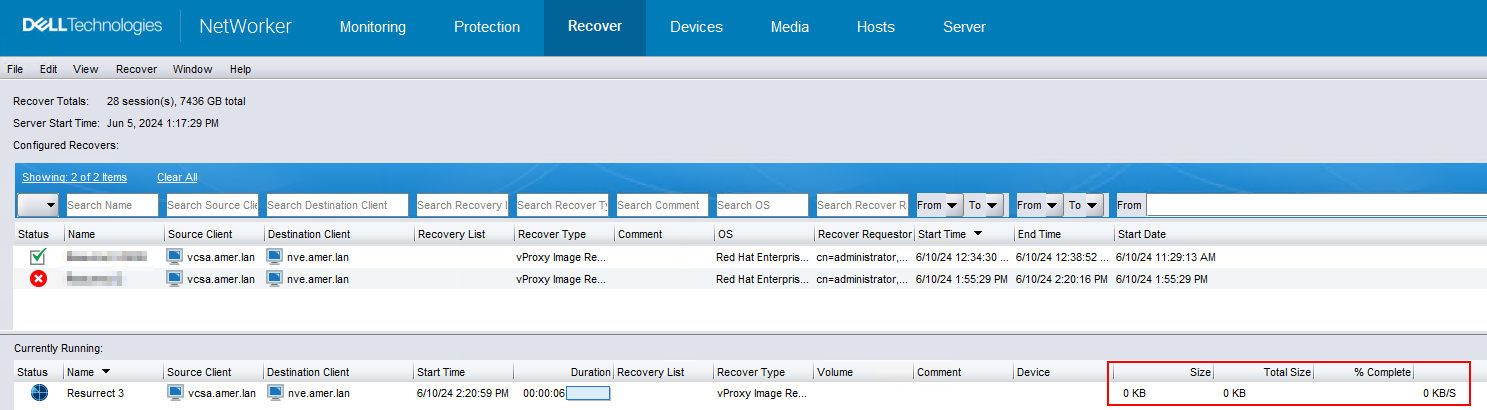Open End Time To date dropdown
Image resolution: width=1487 pixels, height=410 pixels.
coord(1084,205)
